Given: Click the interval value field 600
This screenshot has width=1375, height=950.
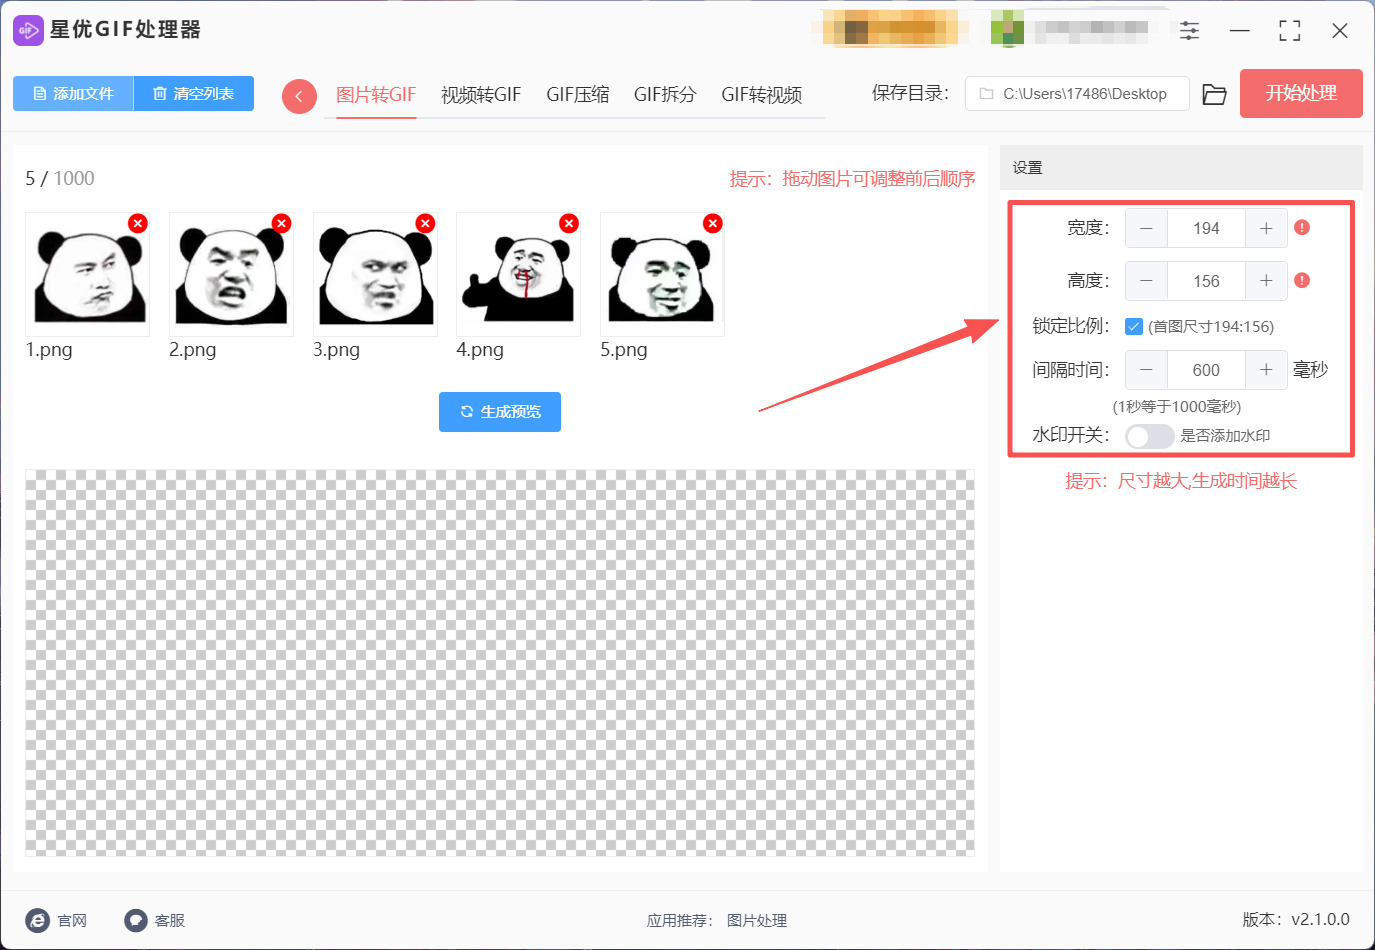Looking at the screenshot, I should [1206, 370].
